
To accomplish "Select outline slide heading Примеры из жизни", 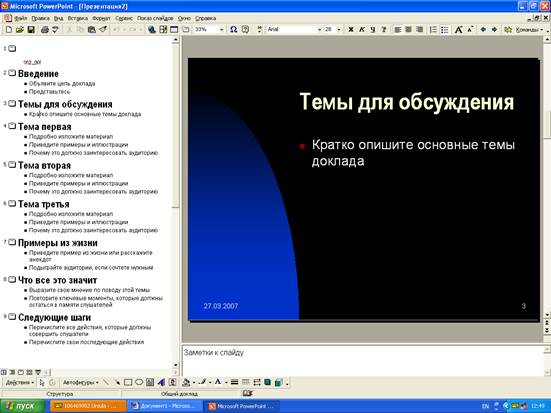I will (x=58, y=243).
